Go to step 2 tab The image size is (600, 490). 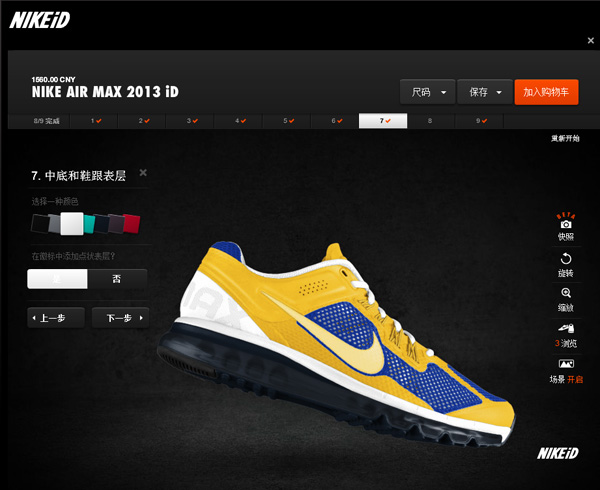click(x=142, y=121)
